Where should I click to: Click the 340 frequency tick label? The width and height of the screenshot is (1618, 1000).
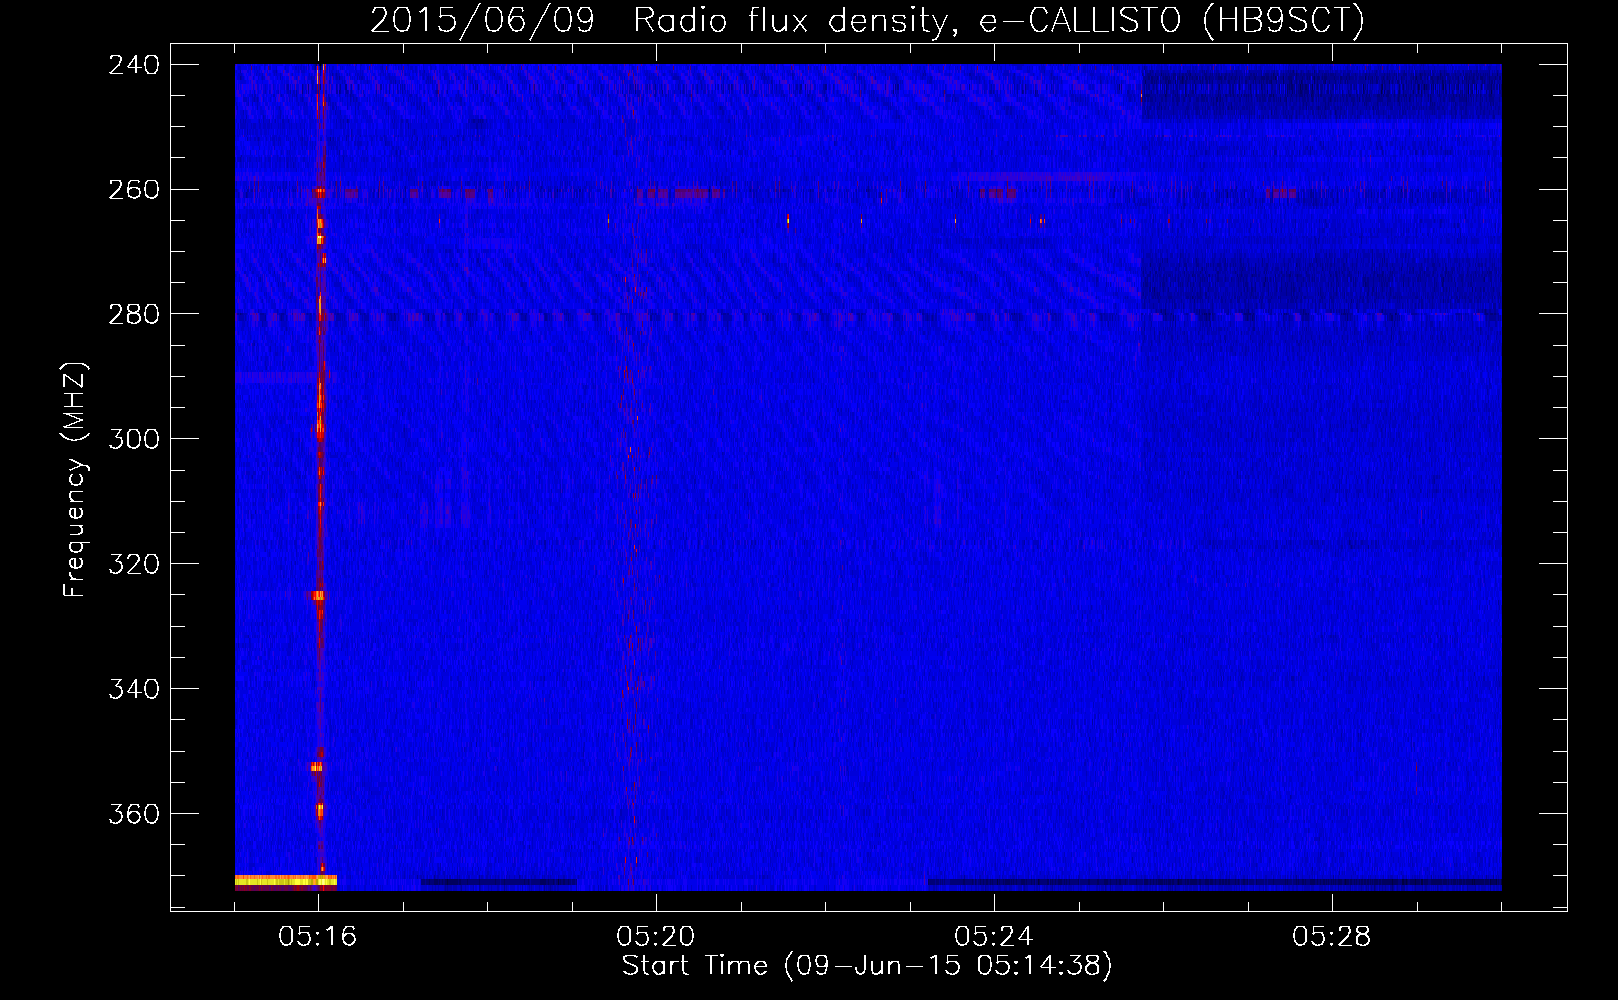coord(134,690)
